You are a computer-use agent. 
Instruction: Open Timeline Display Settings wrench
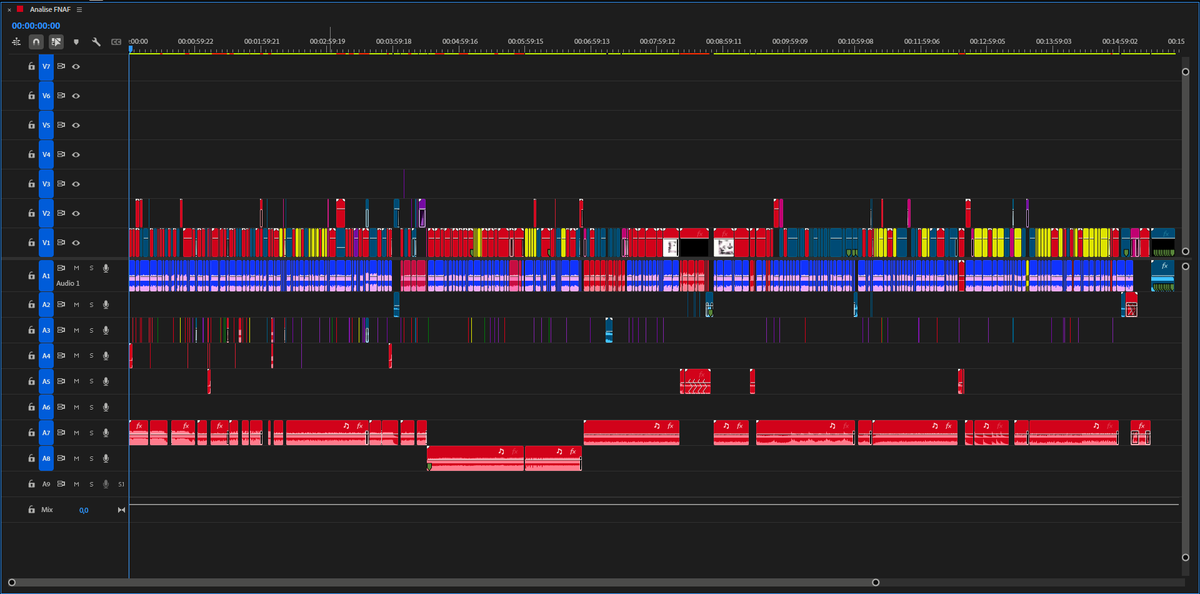point(96,42)
